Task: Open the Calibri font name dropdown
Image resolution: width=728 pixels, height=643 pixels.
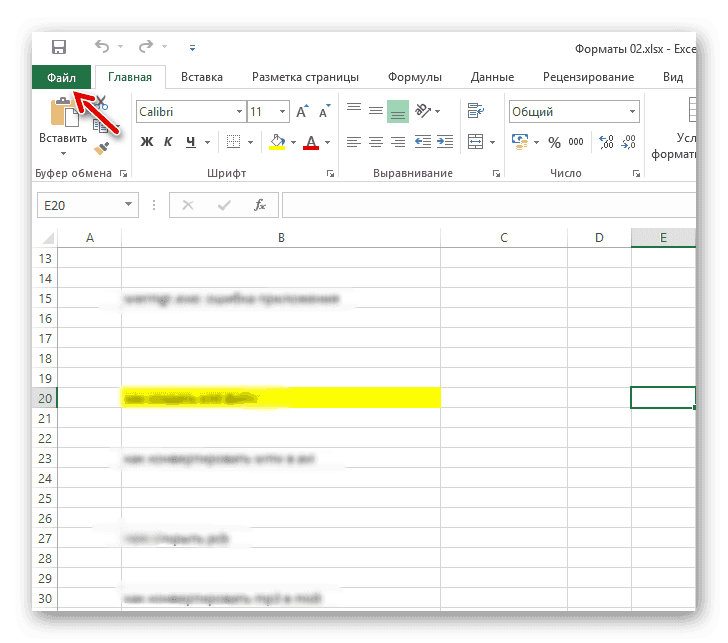Action: (239, 111)
